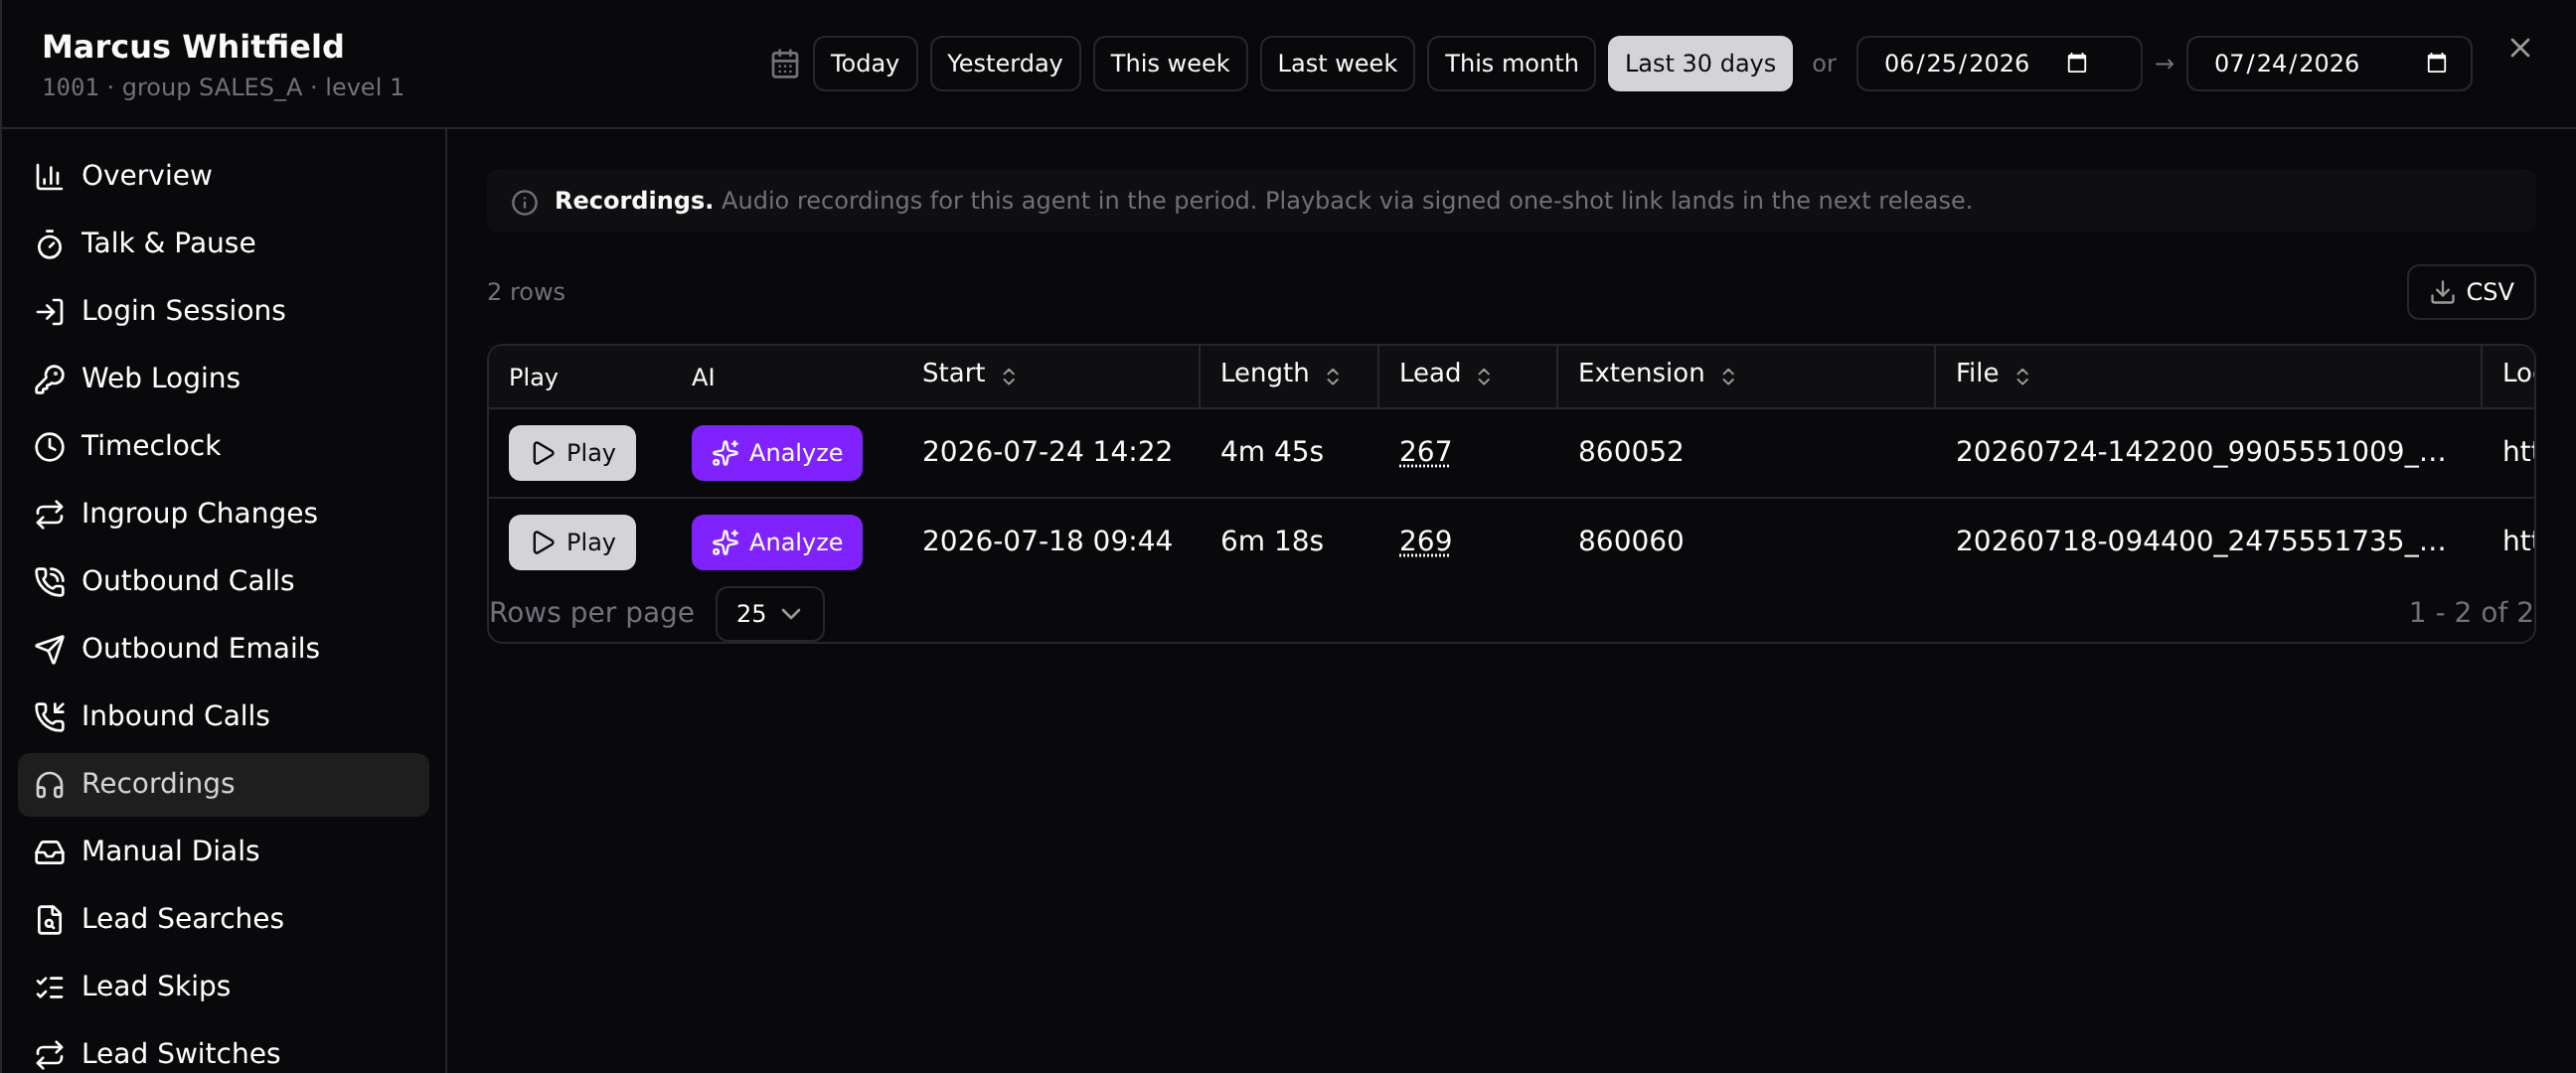
Task: Open the Overview bar chart icon
Action: coord(49,176)
